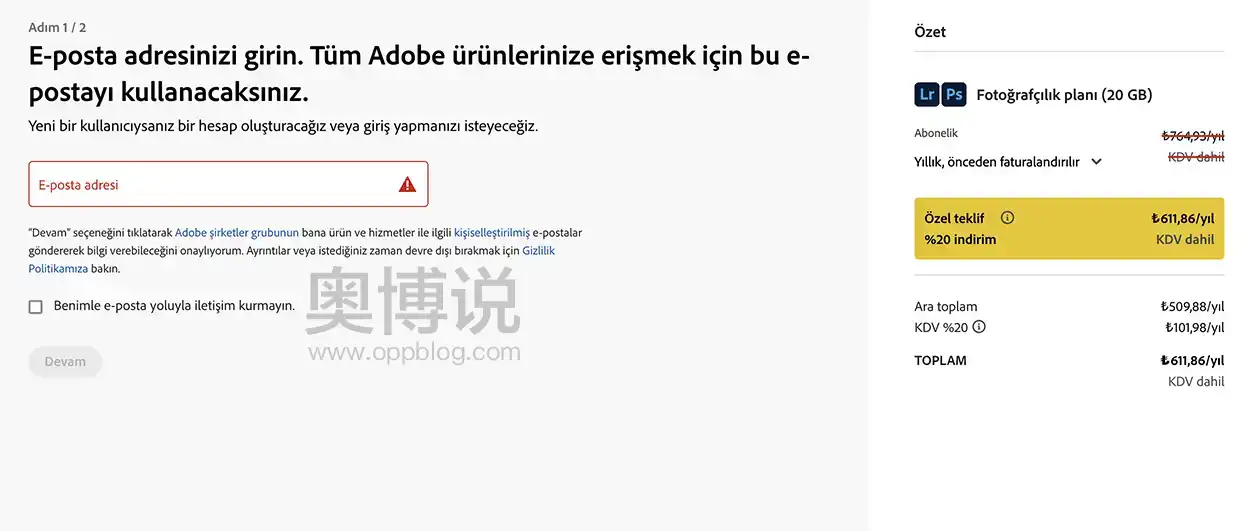Click the Fotoğrafçılık planı (20 GB) title
This screenshot has height=531, width=1252.
coord(1064,95)
